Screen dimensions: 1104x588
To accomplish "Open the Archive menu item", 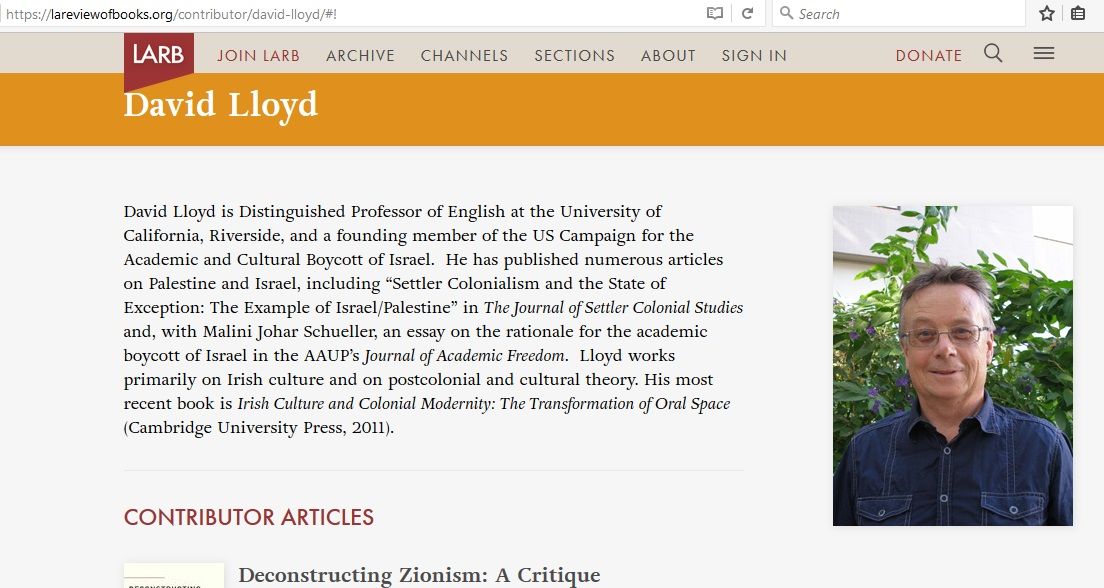I will [360, 56].
